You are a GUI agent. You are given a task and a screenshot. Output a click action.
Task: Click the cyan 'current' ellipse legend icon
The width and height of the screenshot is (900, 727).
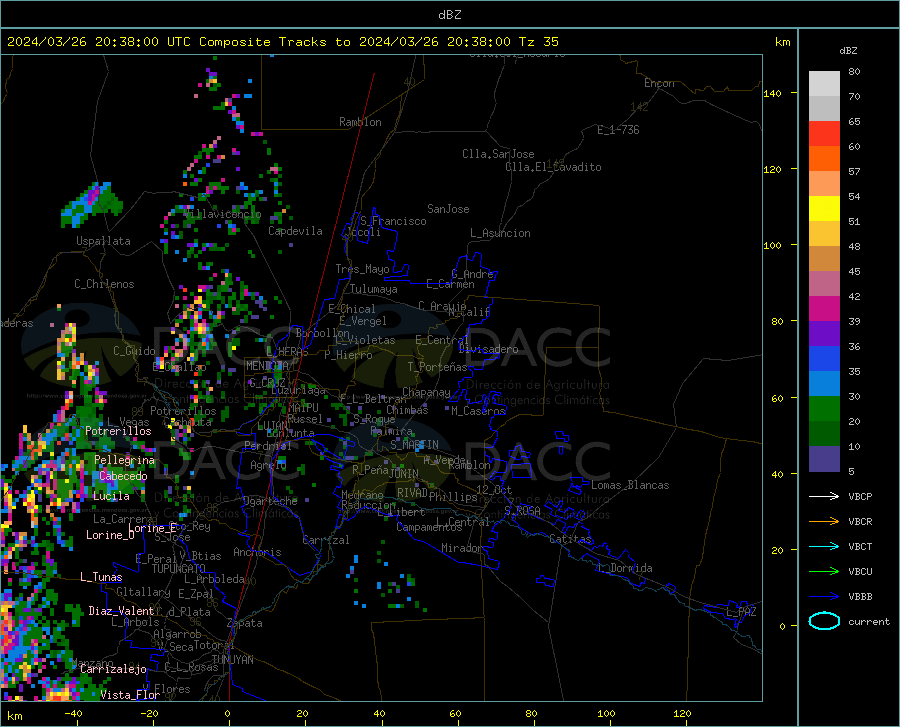pos(824,621)
